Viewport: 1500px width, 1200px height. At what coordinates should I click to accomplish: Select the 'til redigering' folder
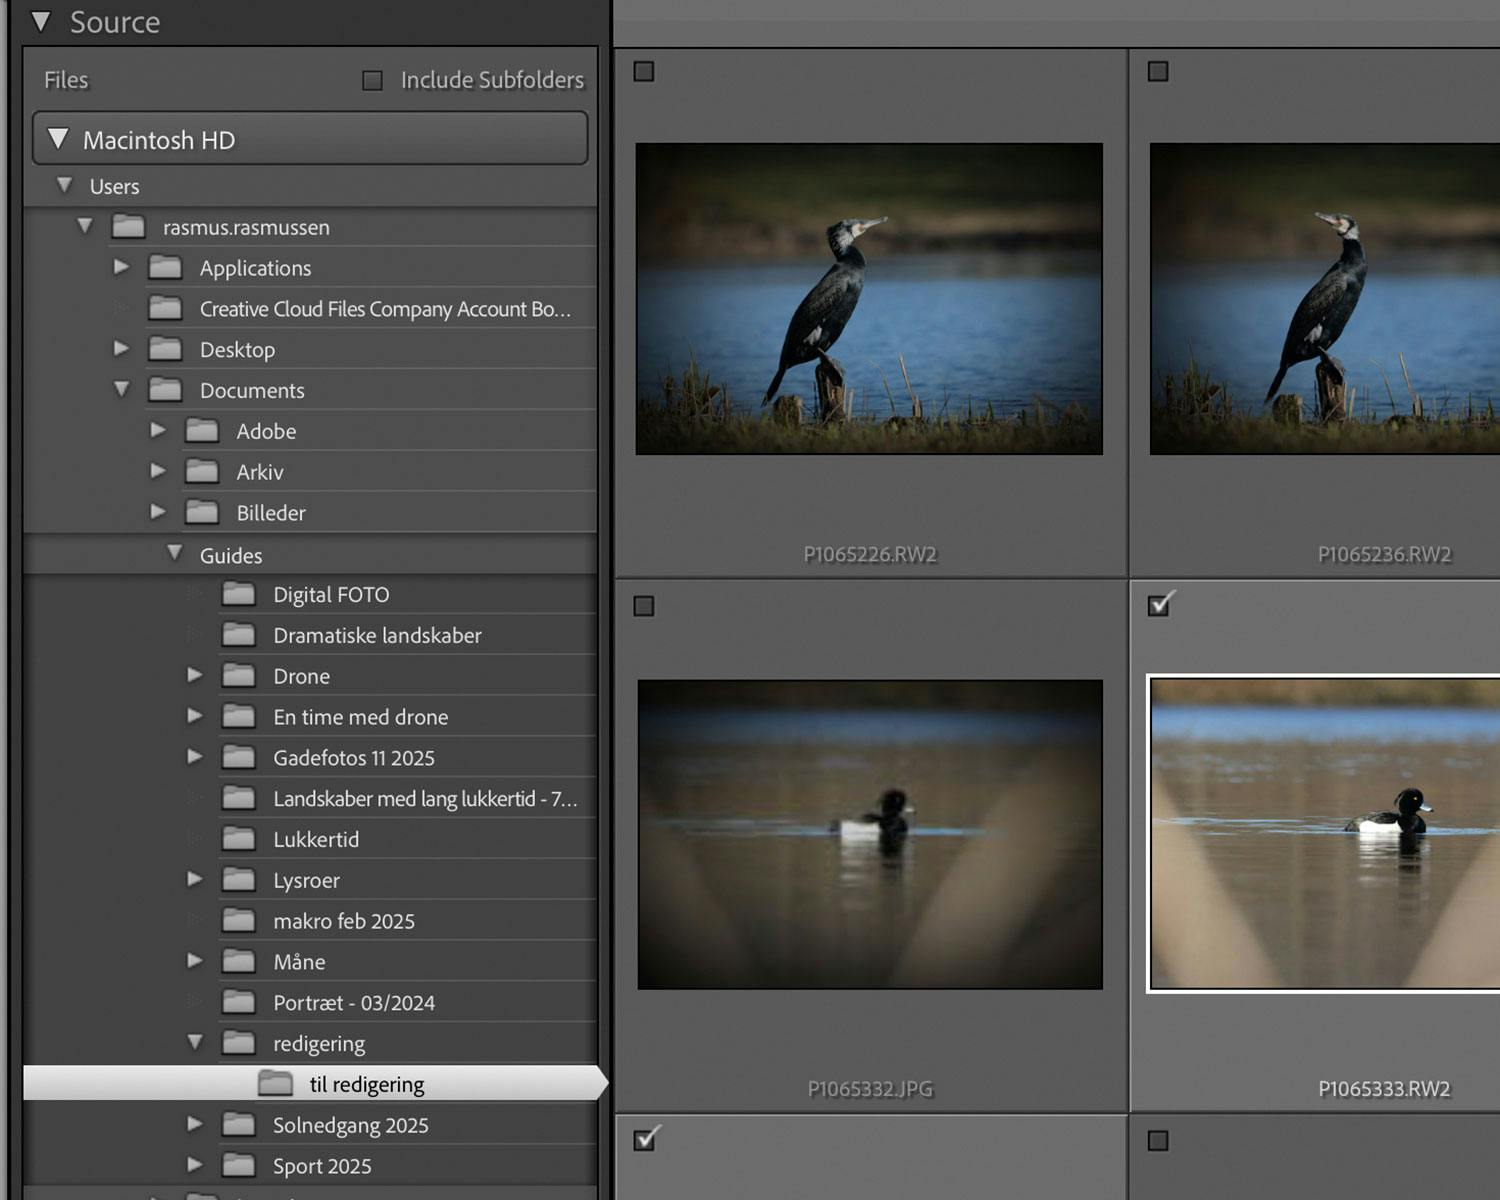point(366,1084)
